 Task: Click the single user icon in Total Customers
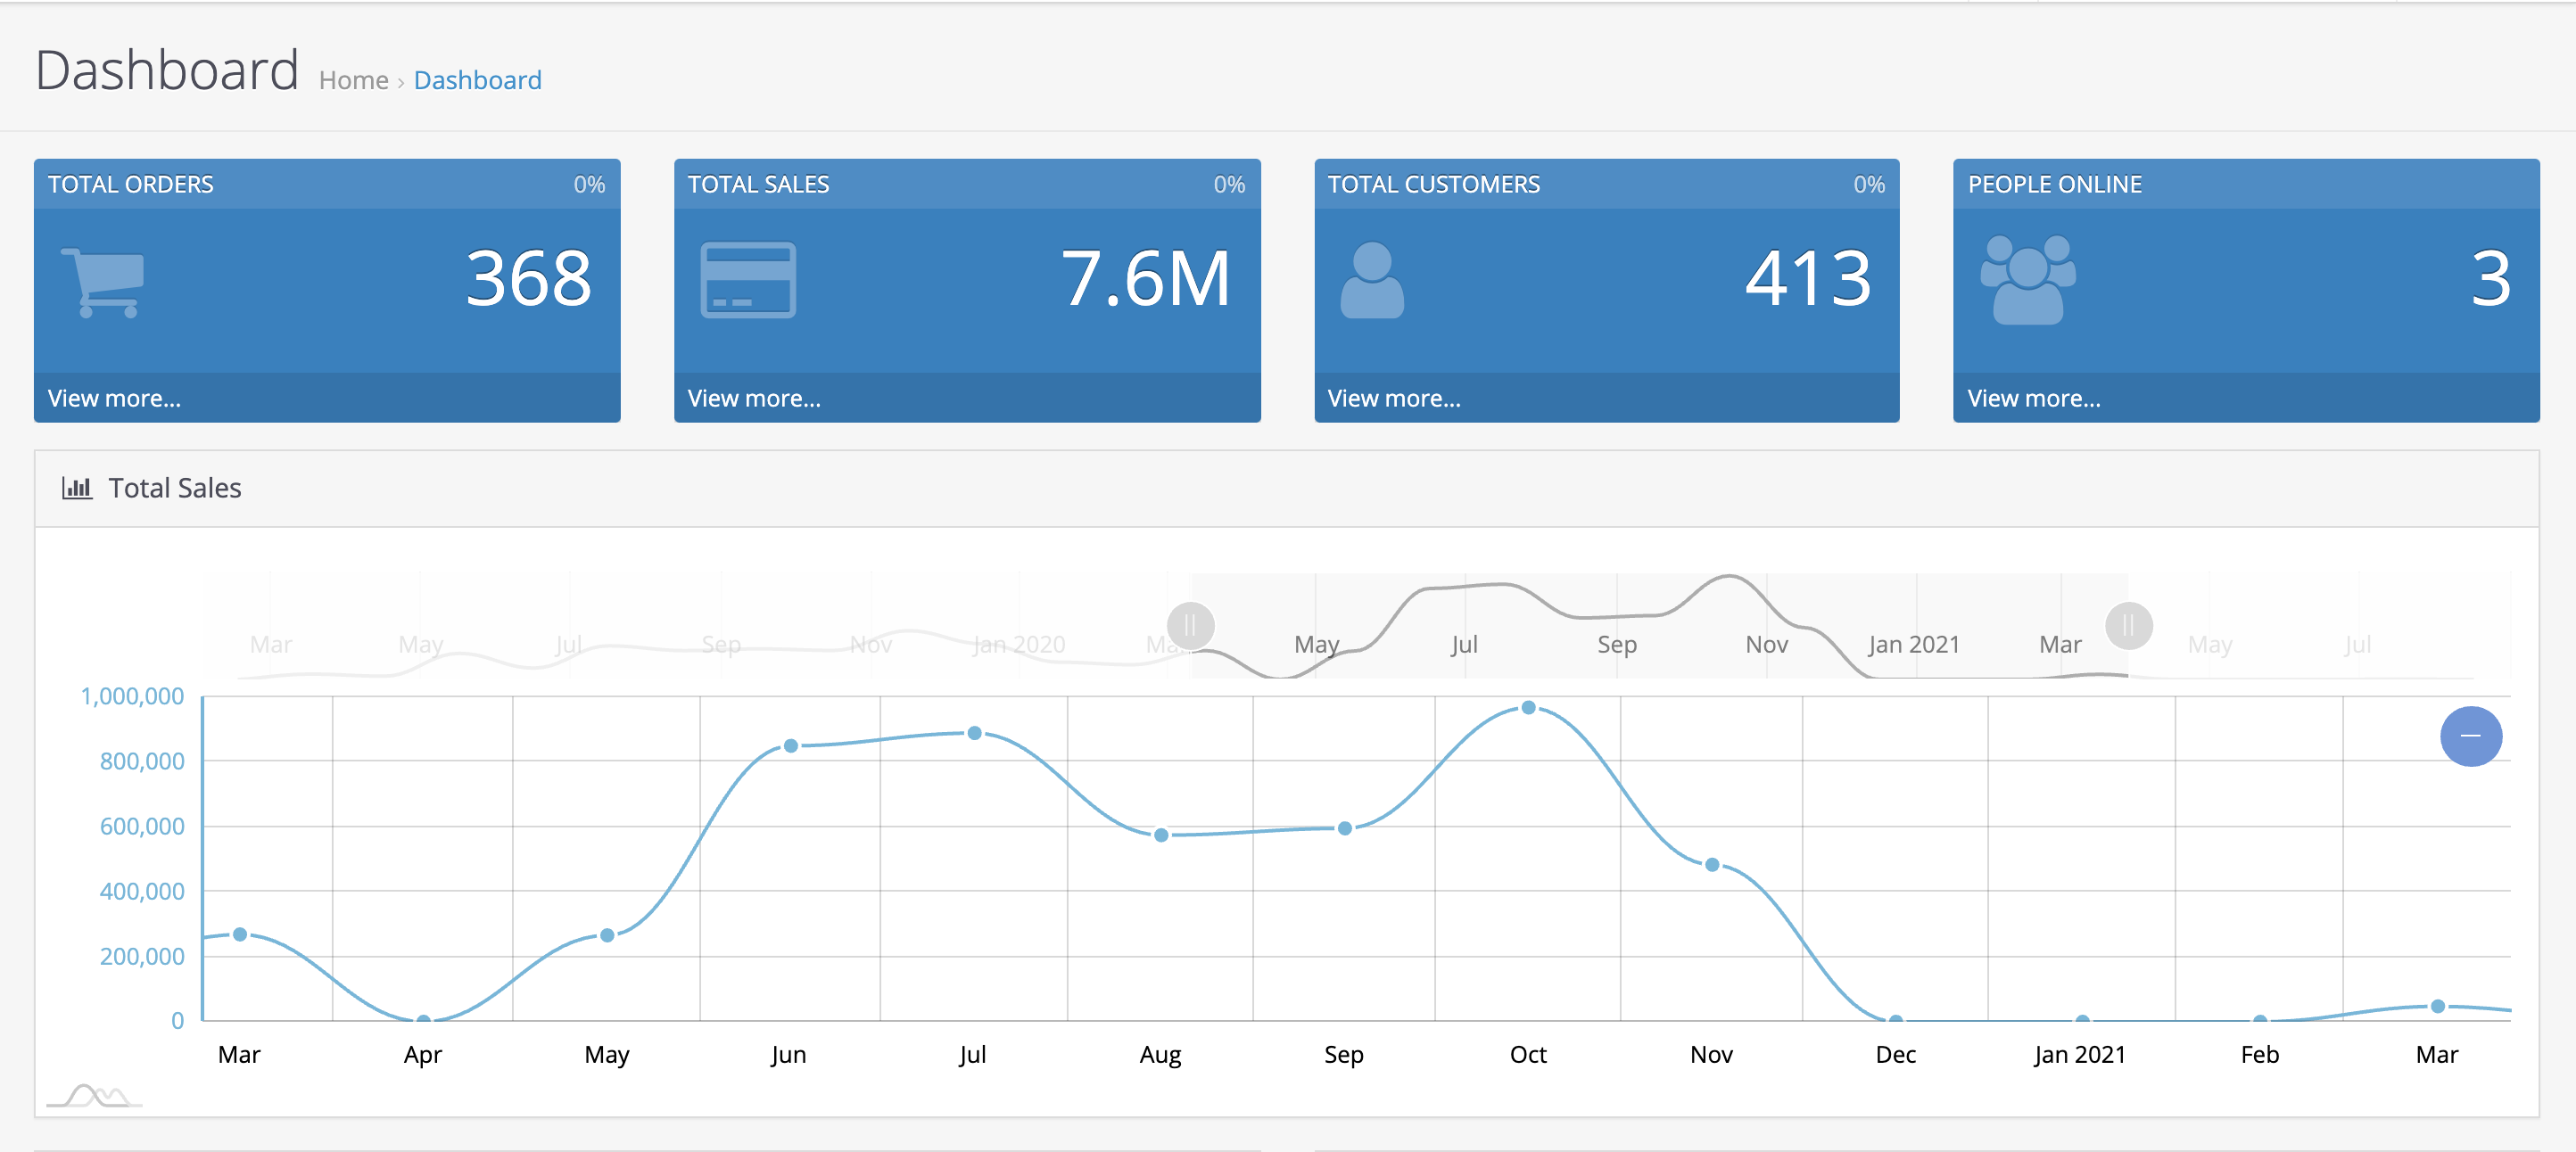(x=1372, y=280)
